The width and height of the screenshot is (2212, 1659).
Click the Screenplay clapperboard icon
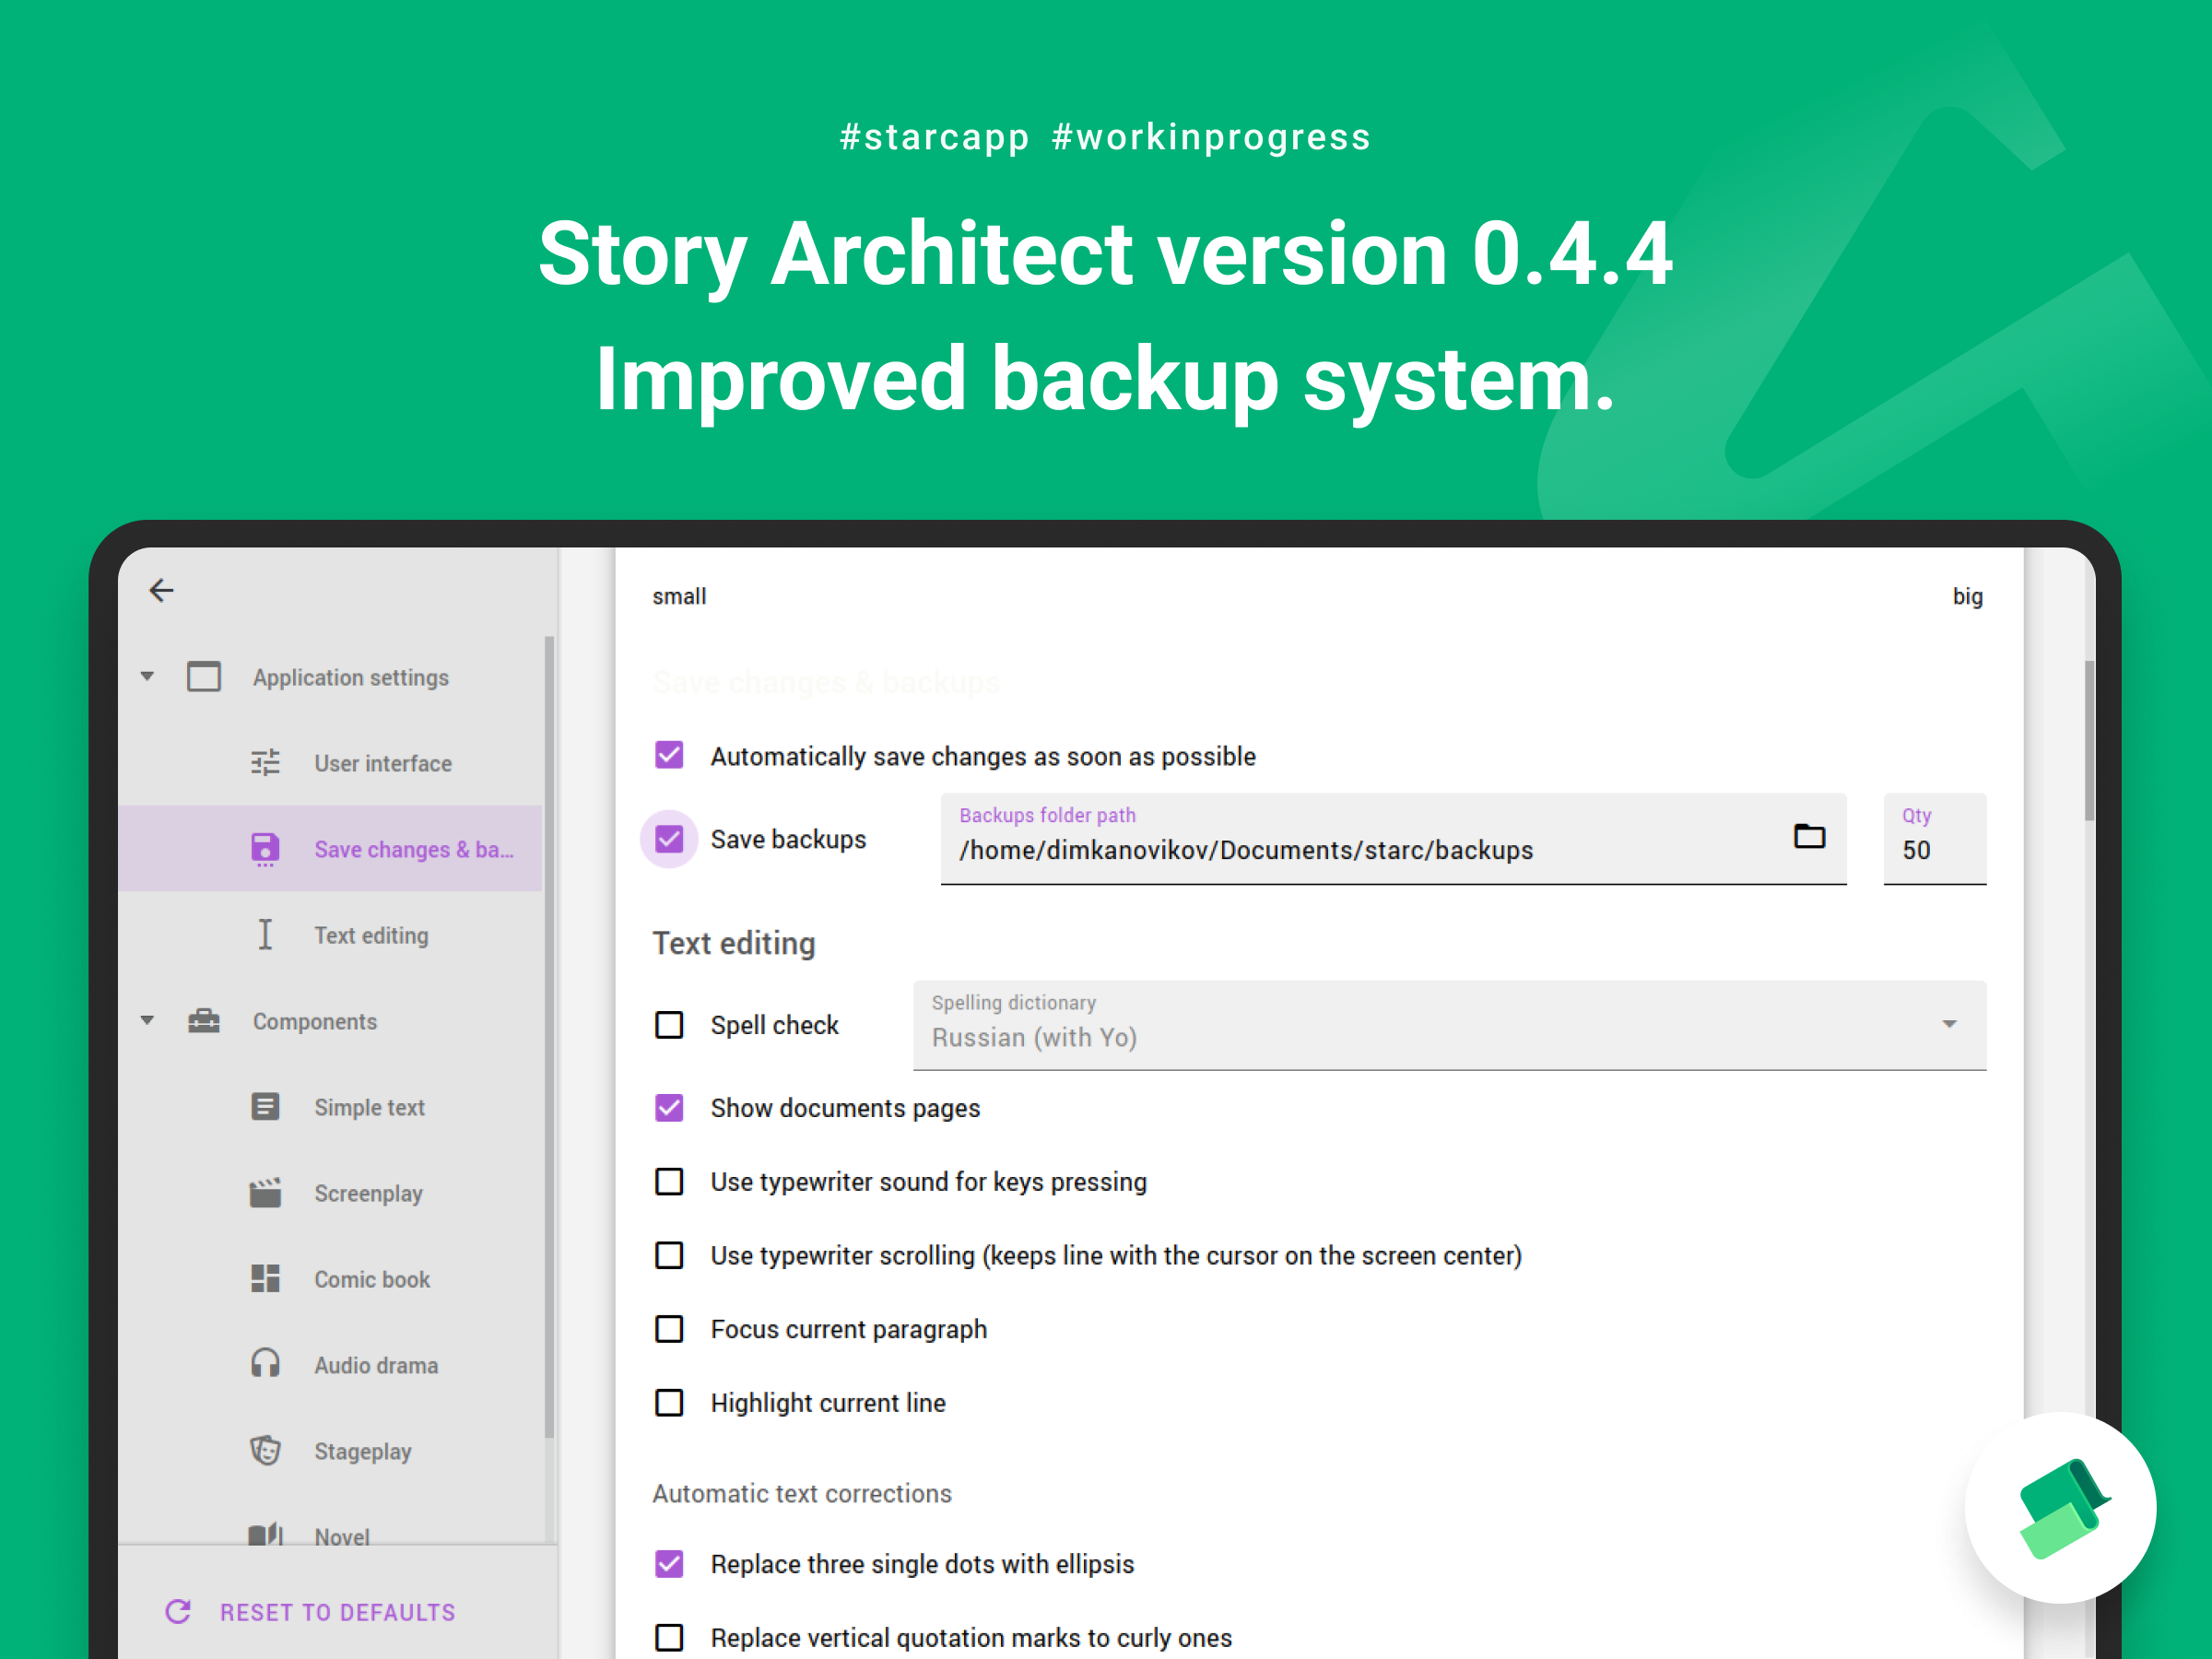[x=265, y=1193]
